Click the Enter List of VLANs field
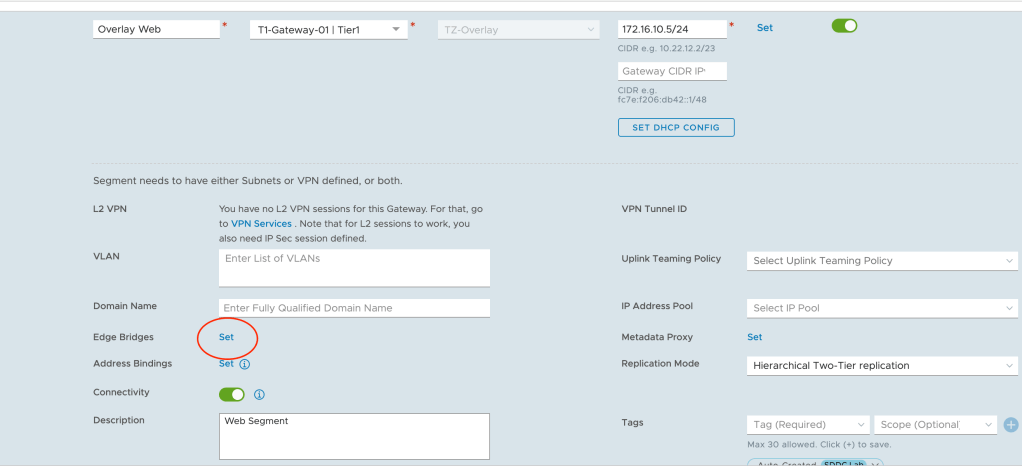Screen dimensions: 1022x466 click(354, 267)
